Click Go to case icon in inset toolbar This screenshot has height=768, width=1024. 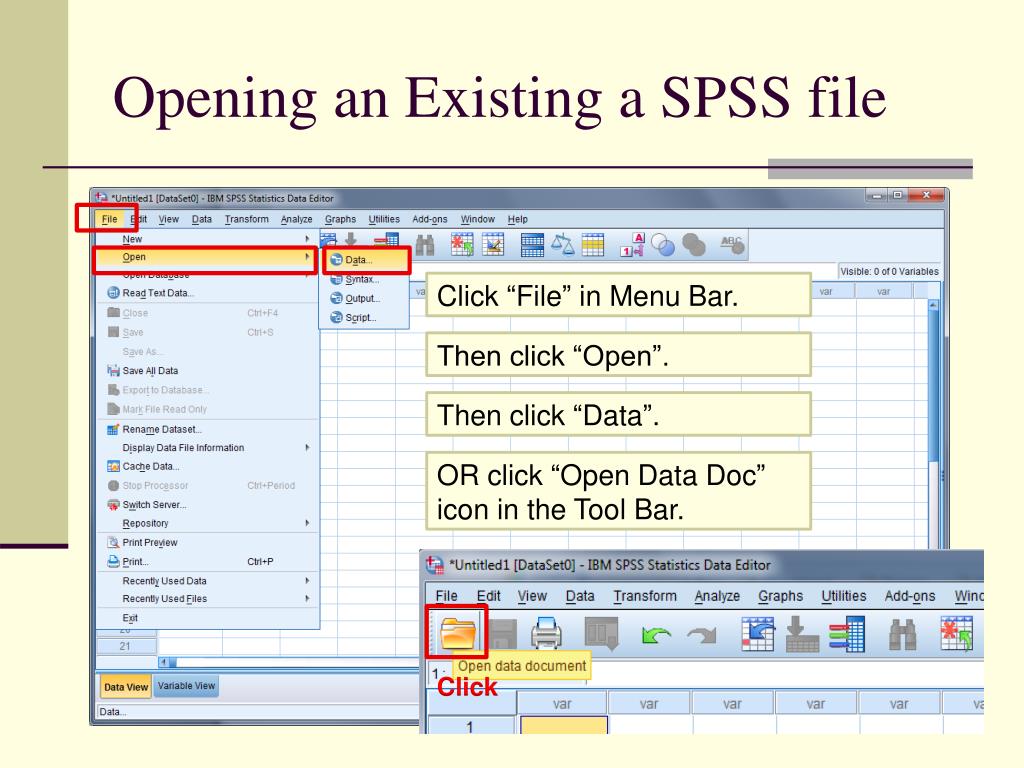(758, 633)
